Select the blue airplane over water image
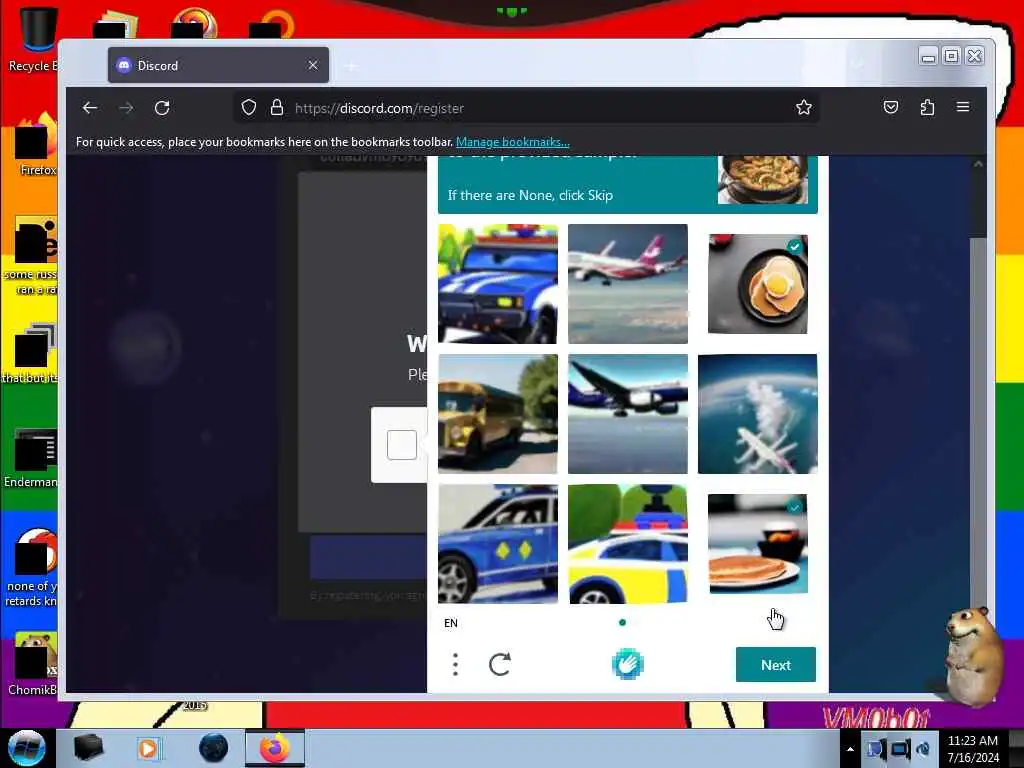This screenshot has height=768, width=1024. click(628, 413)
